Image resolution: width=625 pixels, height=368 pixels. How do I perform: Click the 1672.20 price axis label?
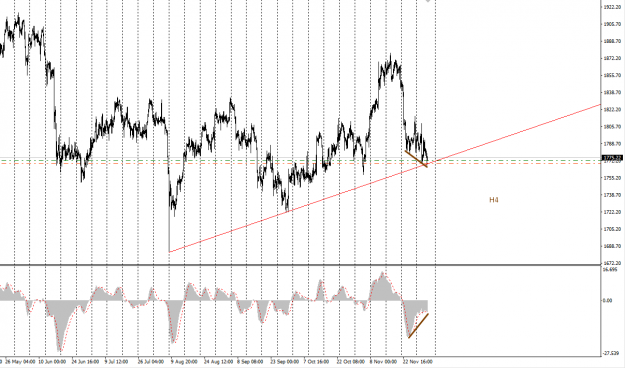coord(613,263)
